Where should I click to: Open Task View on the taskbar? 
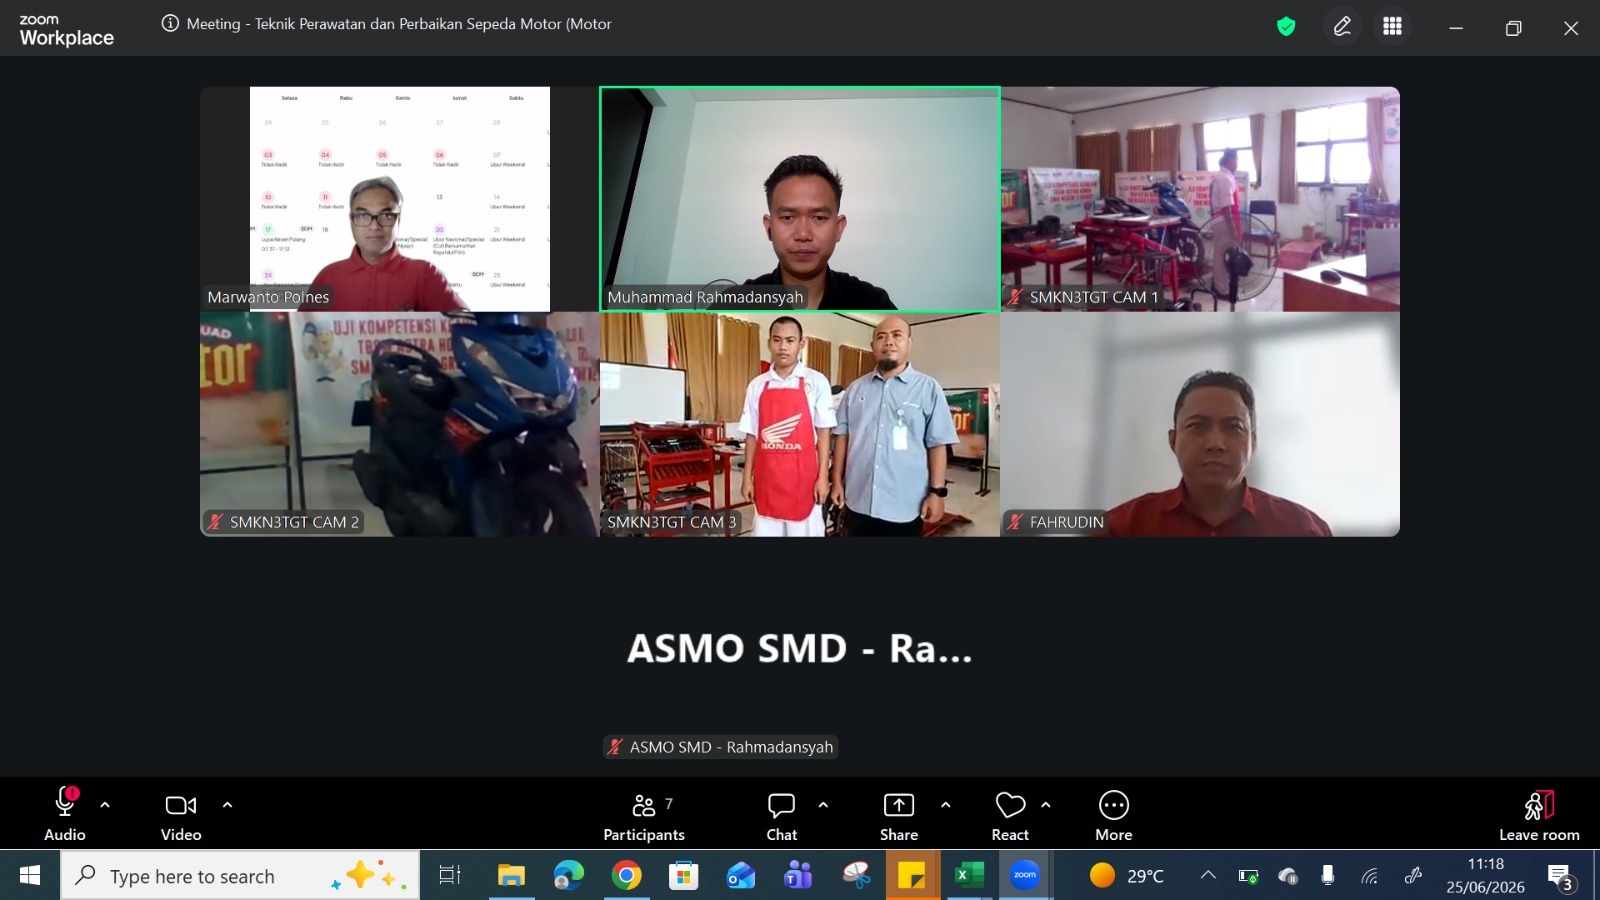pos(450,876)
